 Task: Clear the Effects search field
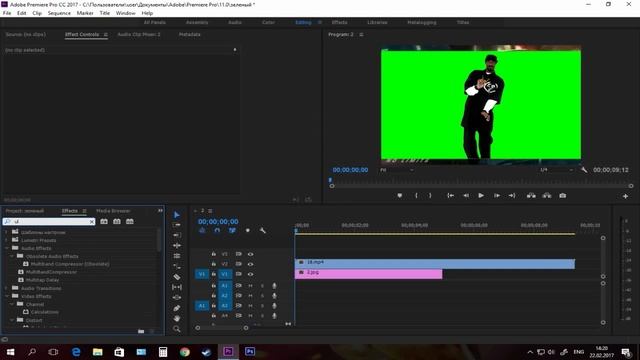(92, 222)
